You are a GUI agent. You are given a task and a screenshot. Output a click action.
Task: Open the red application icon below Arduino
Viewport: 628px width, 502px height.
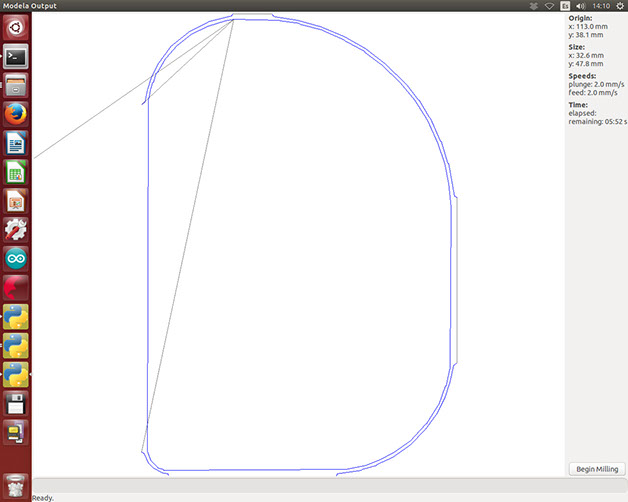pyautogui.click(x=16, y=288)
